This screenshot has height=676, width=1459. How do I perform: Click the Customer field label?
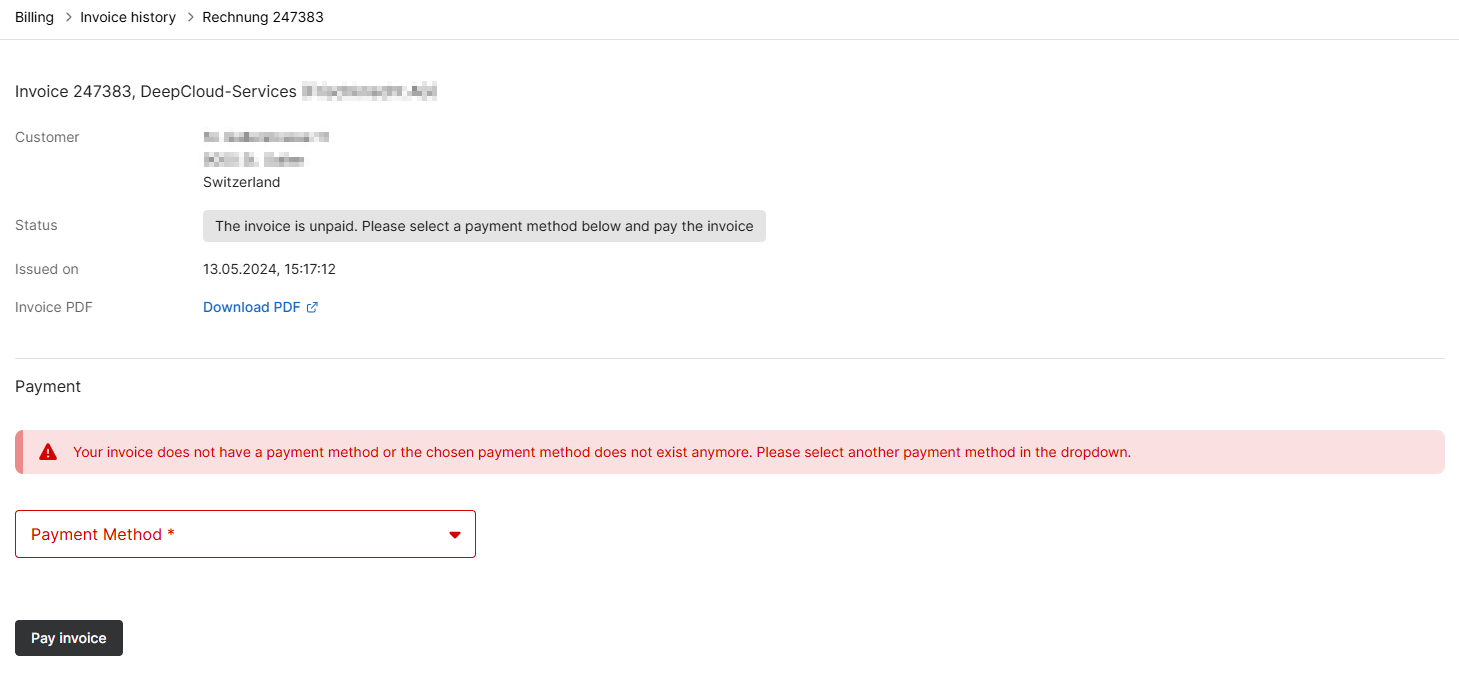pyautogui.click(x=47, y=137)
